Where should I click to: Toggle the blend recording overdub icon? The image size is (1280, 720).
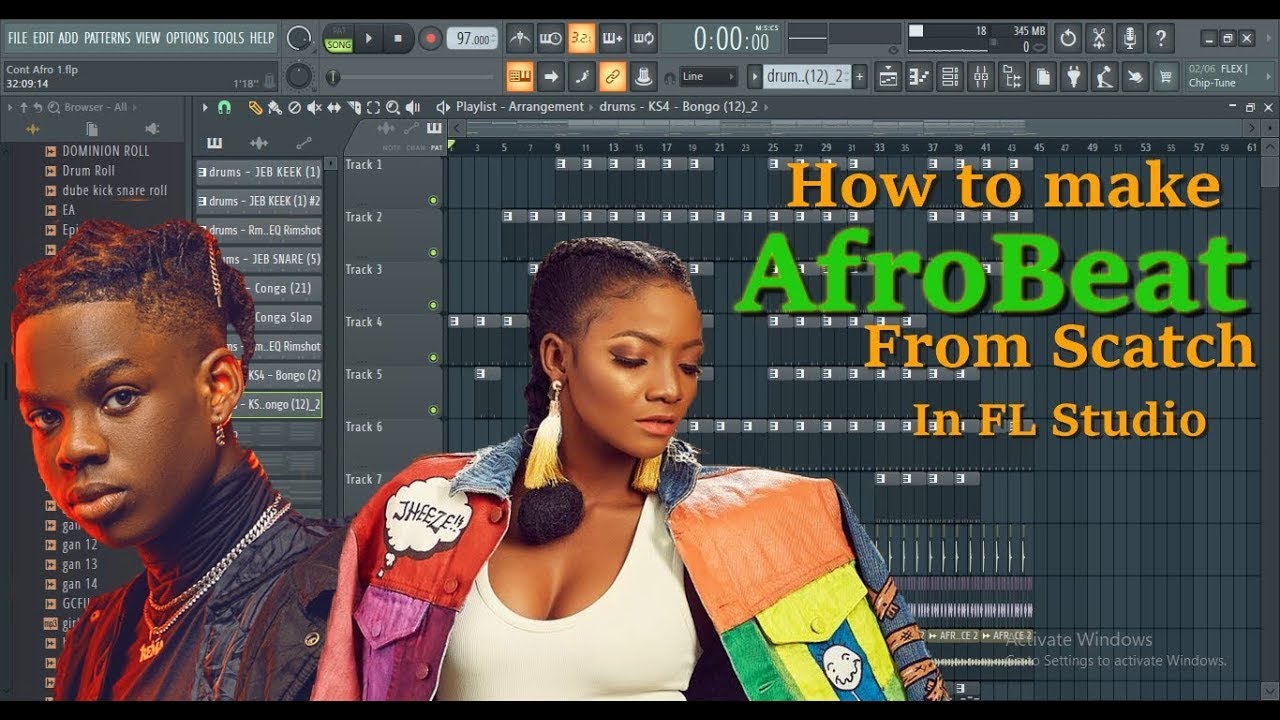[612, 39]
